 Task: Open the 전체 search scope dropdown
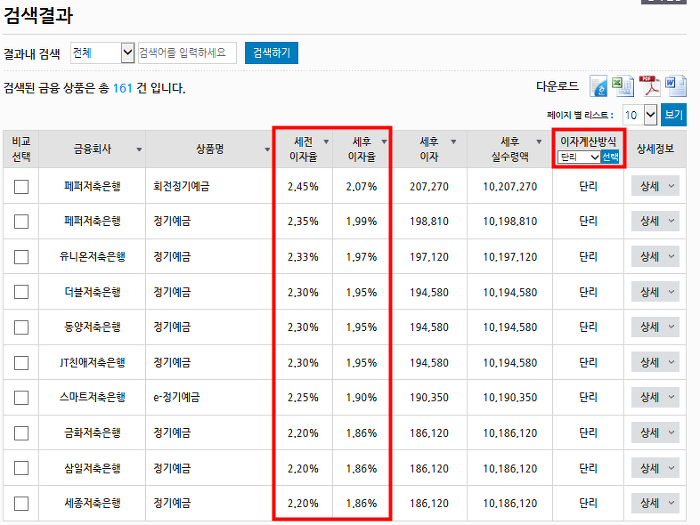(102, 53)
